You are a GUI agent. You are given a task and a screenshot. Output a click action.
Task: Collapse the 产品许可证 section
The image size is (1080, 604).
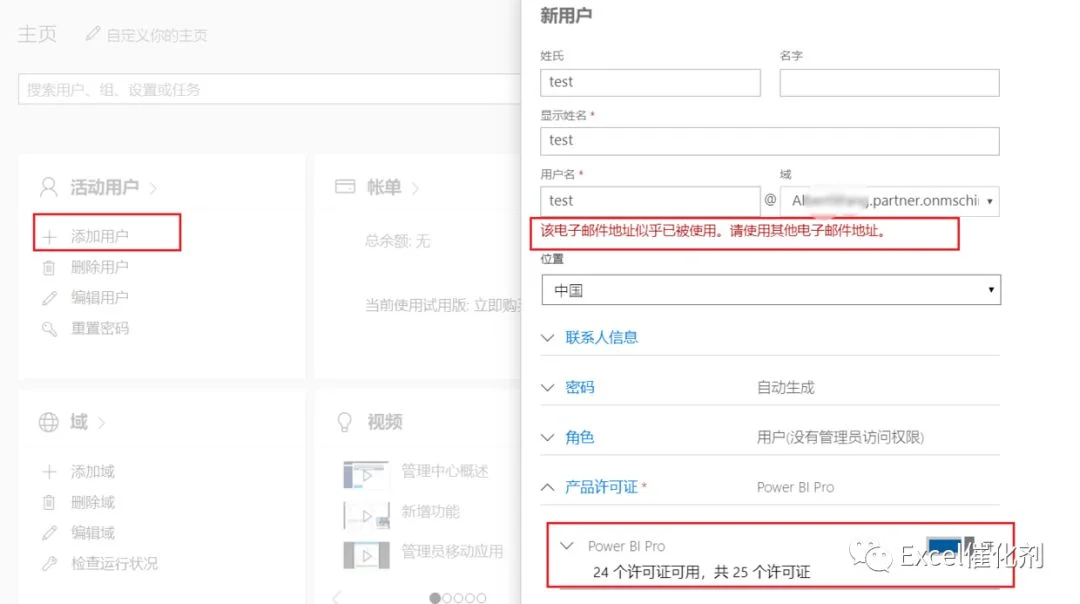tap(601, 487)
